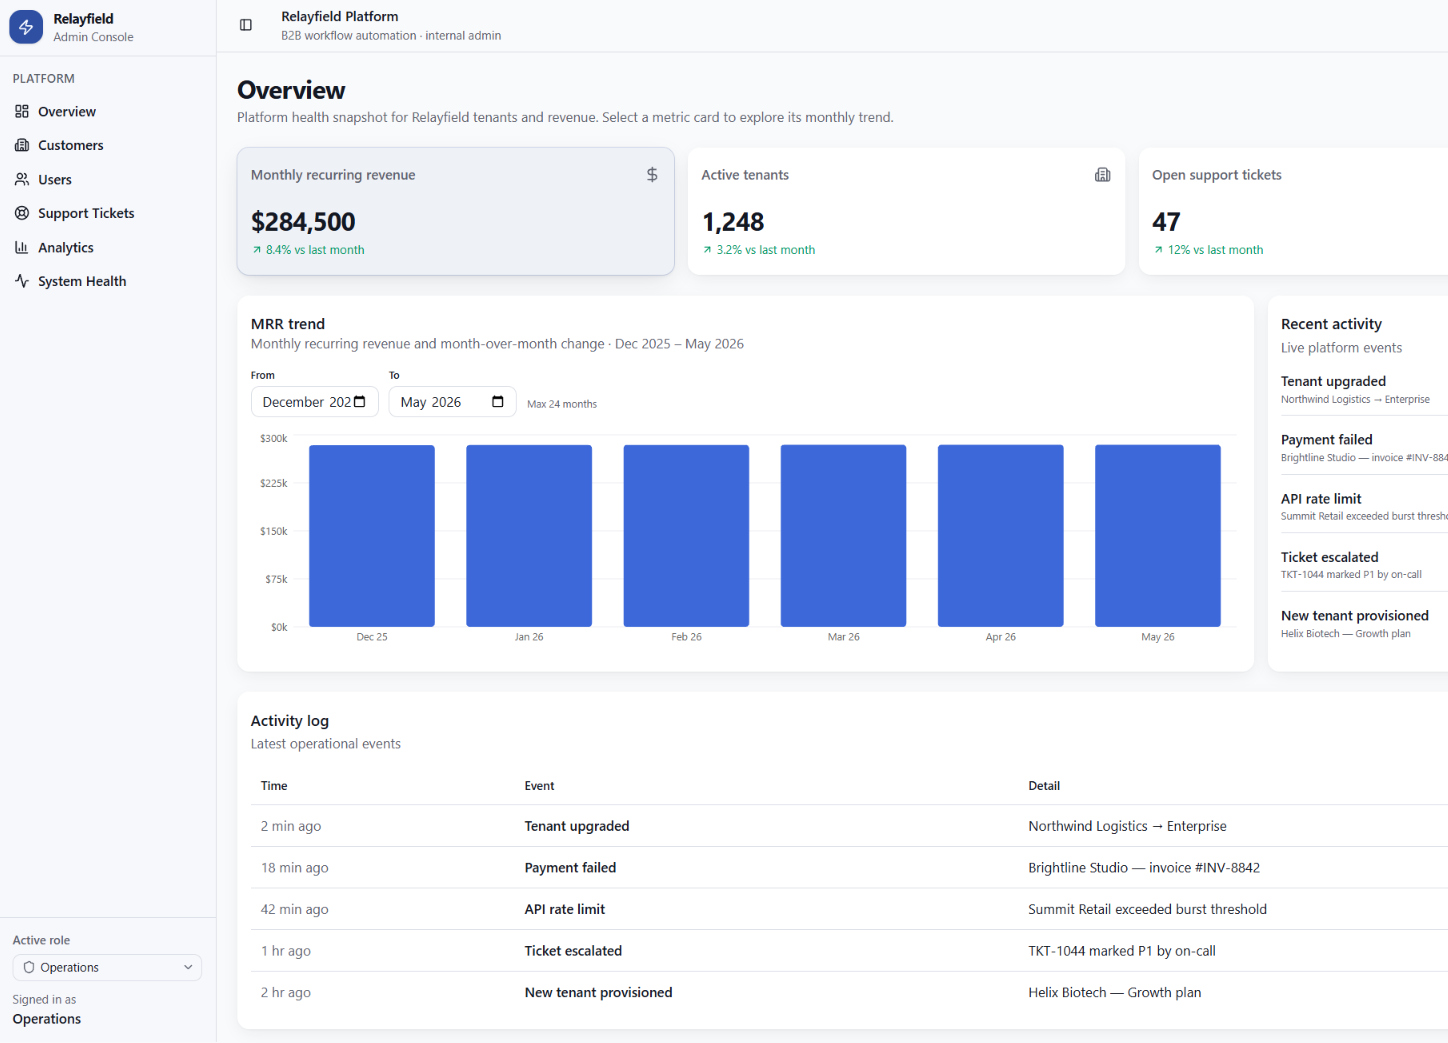Image resolution: width=1448 pixels, height=1043 pixels.
Task: Click the To date field May 2026
Action: 452,401
